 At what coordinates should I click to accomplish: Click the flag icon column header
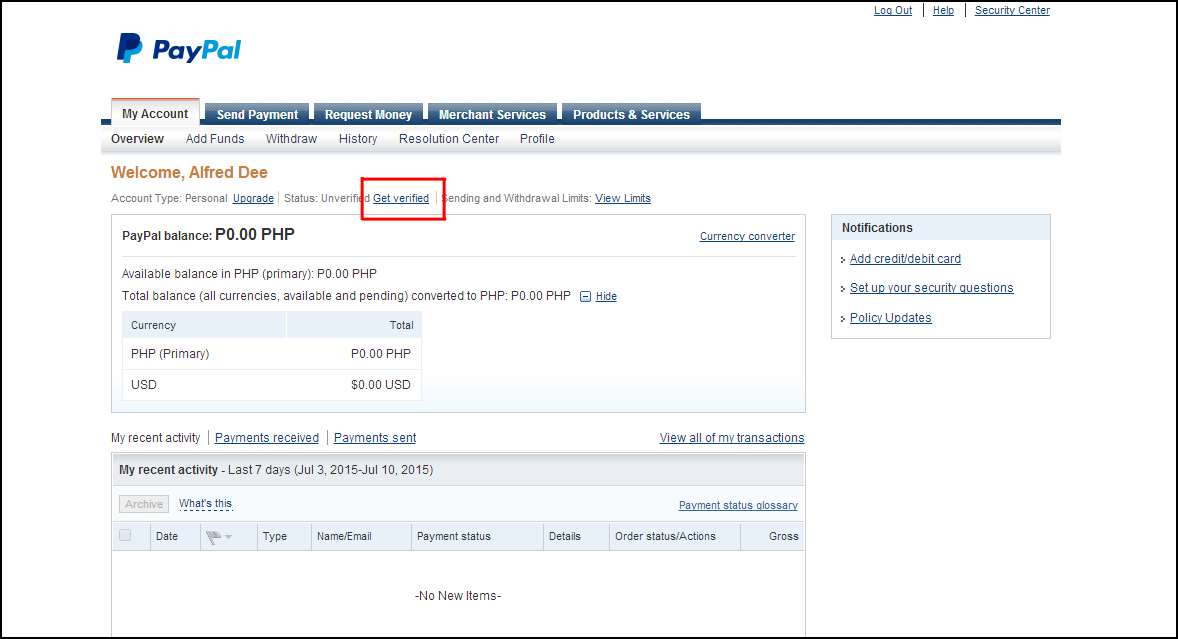(213, 537)
